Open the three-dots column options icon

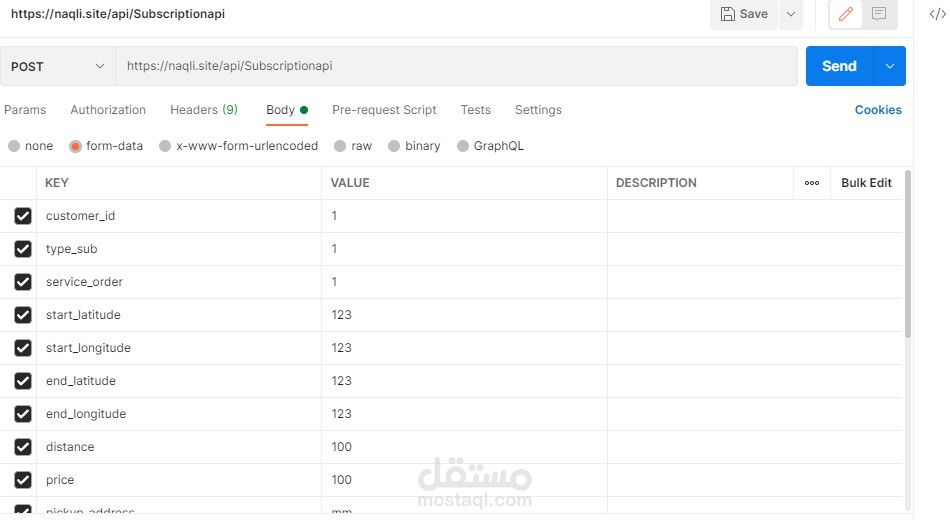click(x=812, y=183)
